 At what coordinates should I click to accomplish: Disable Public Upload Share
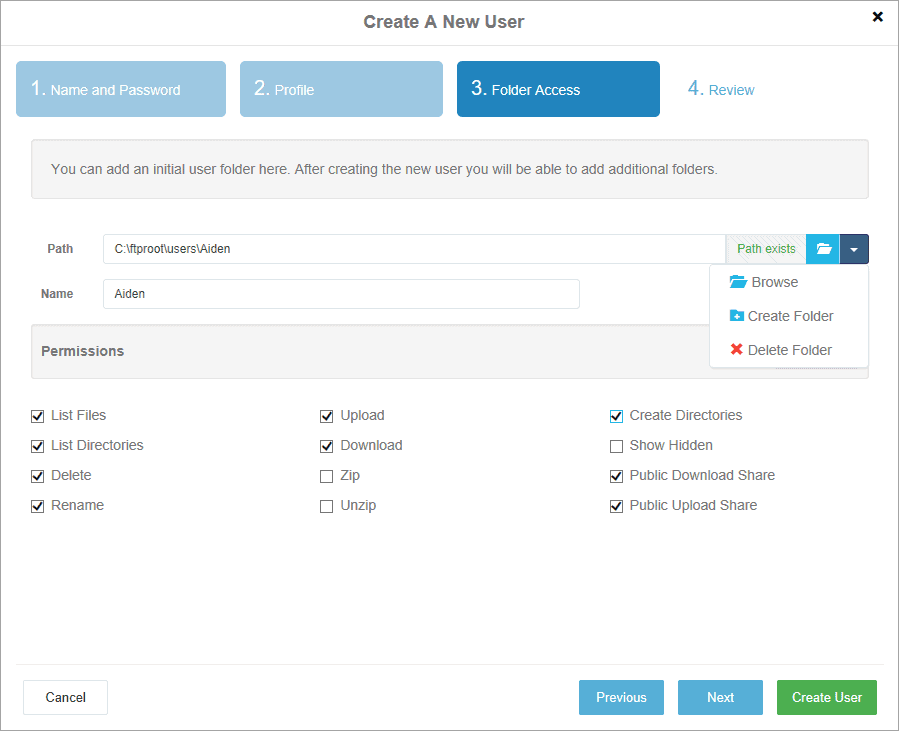point(616,505)
